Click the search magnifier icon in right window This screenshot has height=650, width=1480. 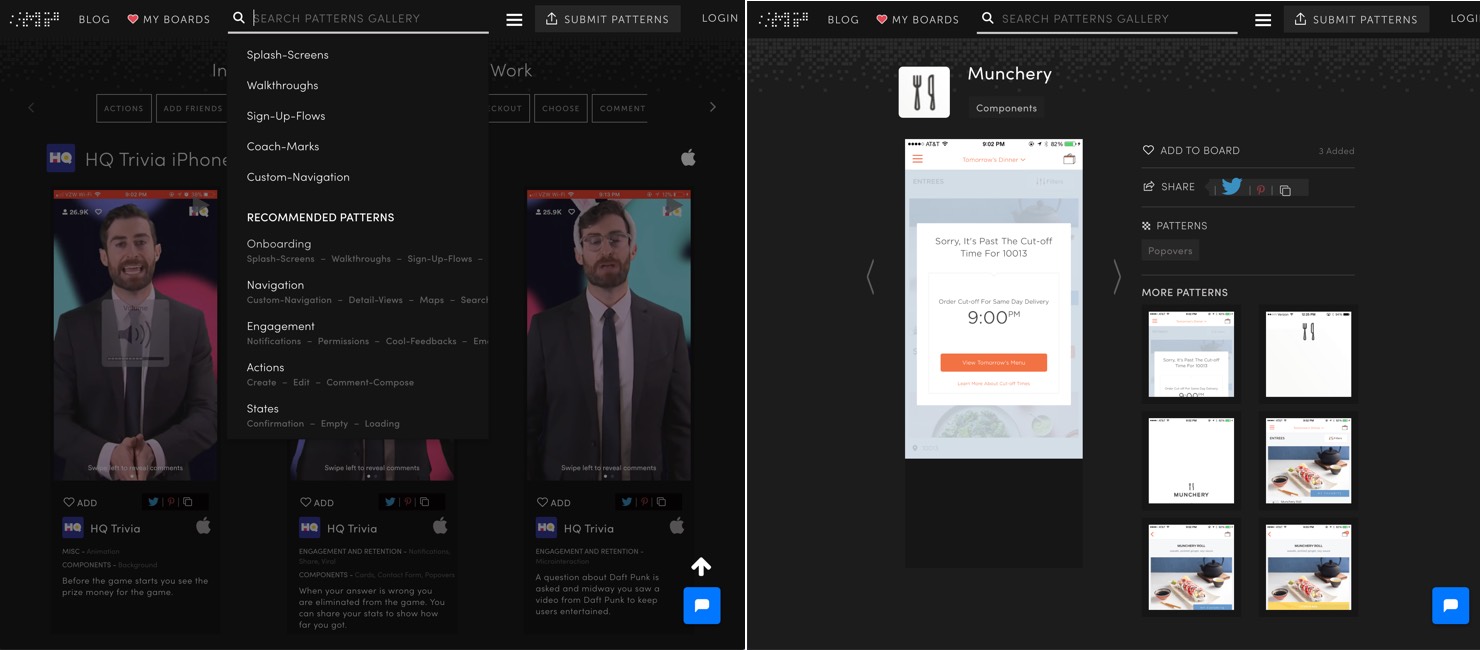[x=987, y=18]
